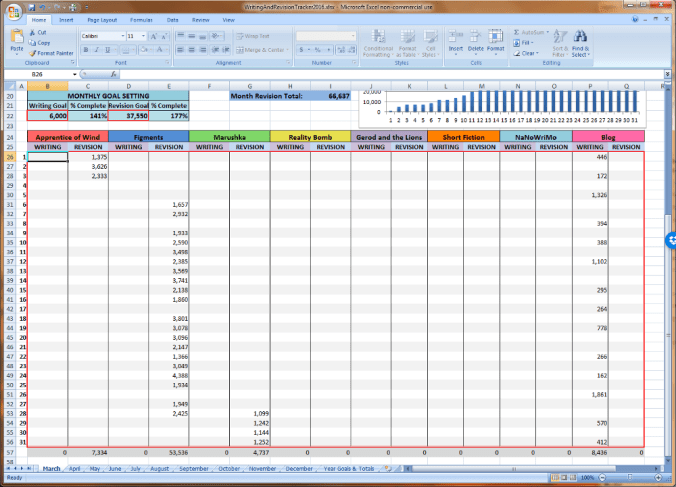Switch to the Page Layout ribbon tab

click(x=100, y=19)
